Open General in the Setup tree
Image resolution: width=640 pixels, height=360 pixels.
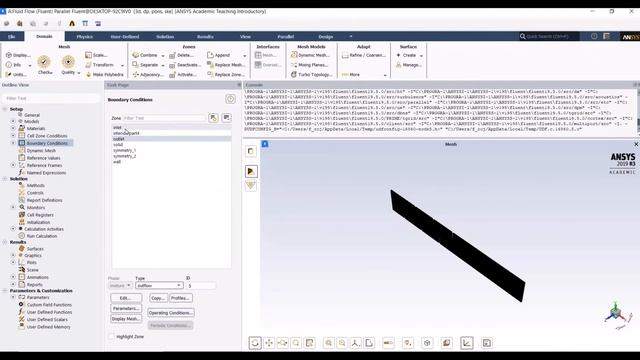31,115
